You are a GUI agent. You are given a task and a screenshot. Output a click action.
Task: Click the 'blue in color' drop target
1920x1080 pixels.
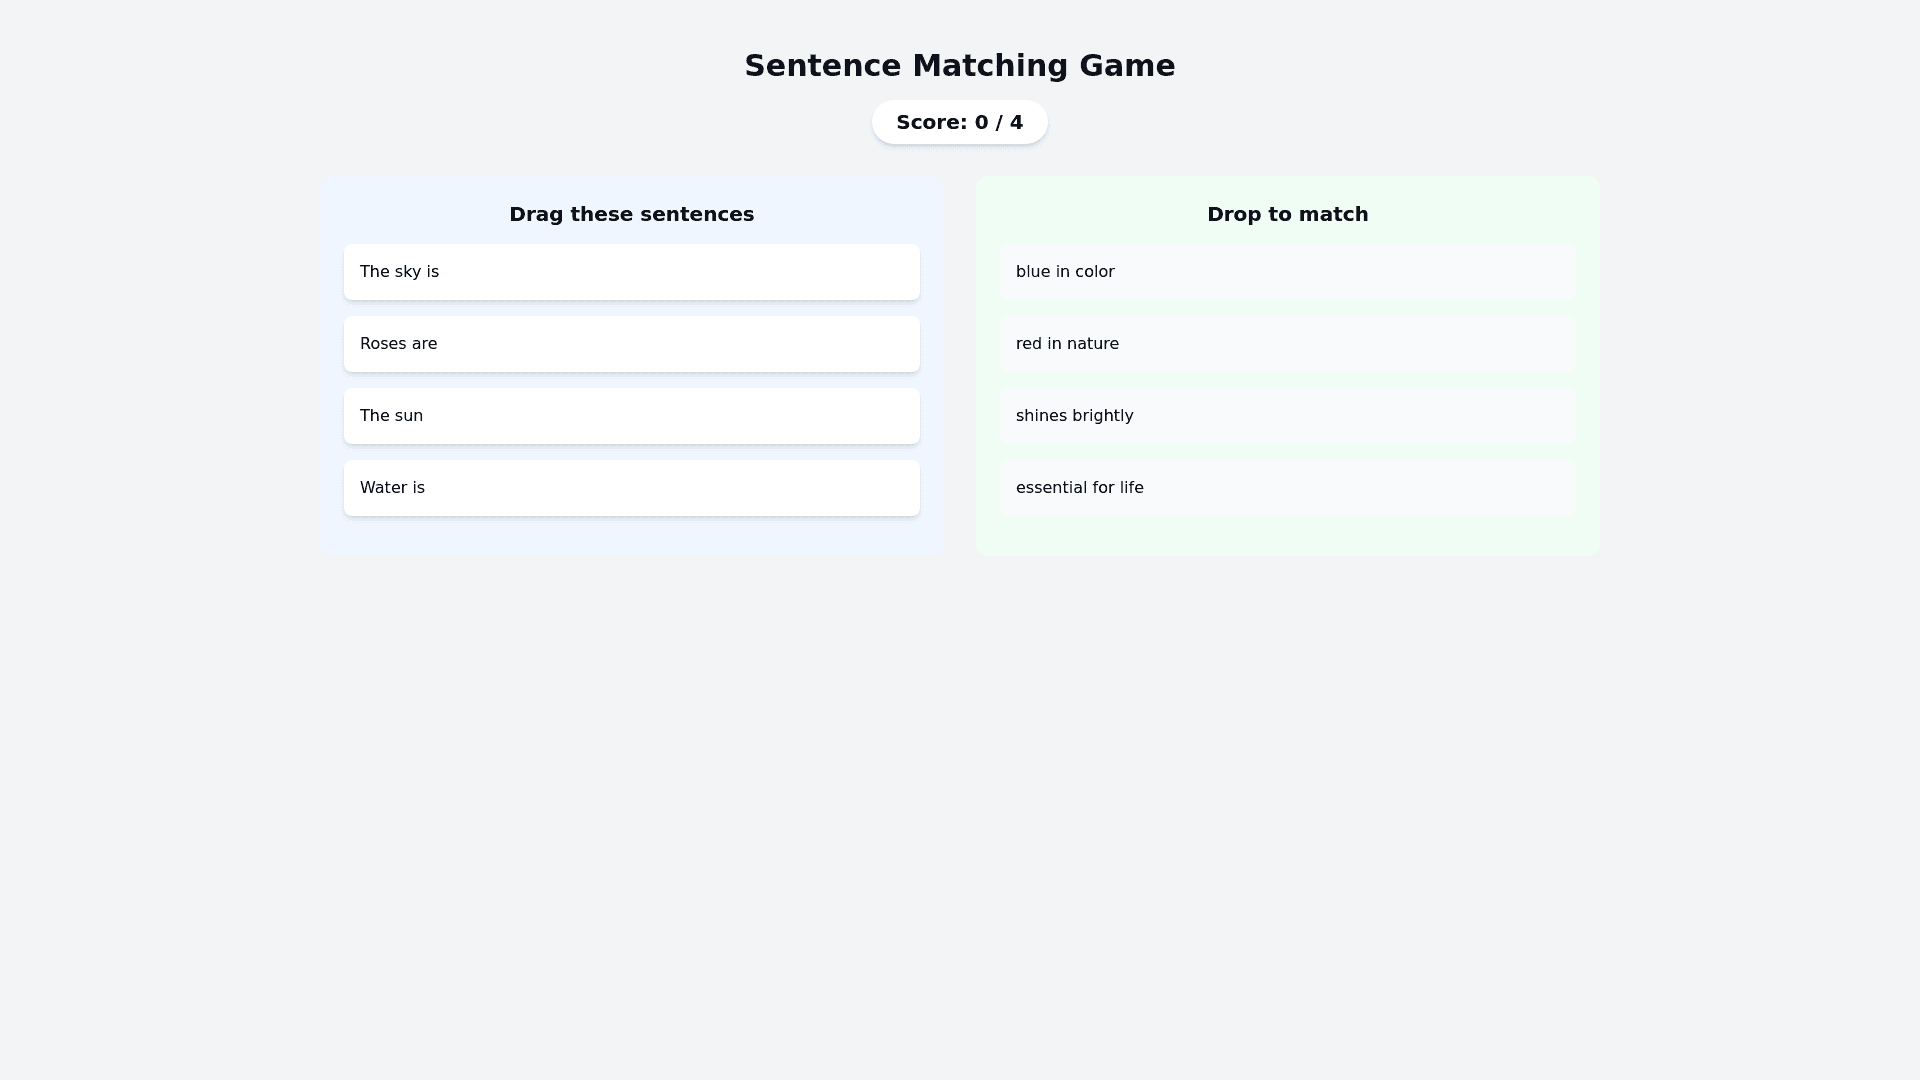[x=1287, y=272]
